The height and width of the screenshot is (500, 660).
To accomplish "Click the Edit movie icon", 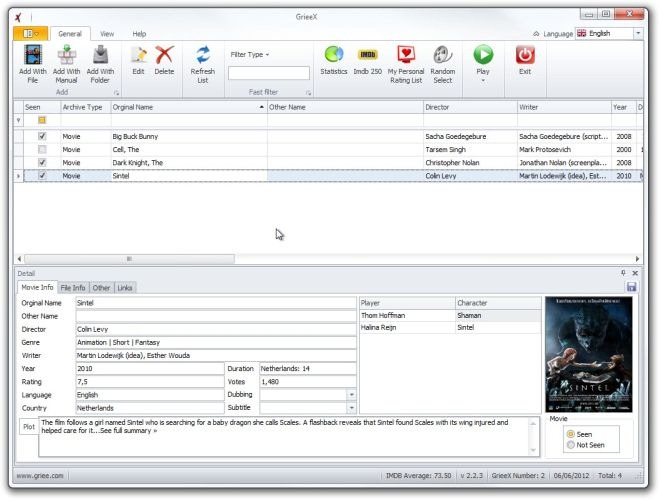I will click(x=138, y=55).
